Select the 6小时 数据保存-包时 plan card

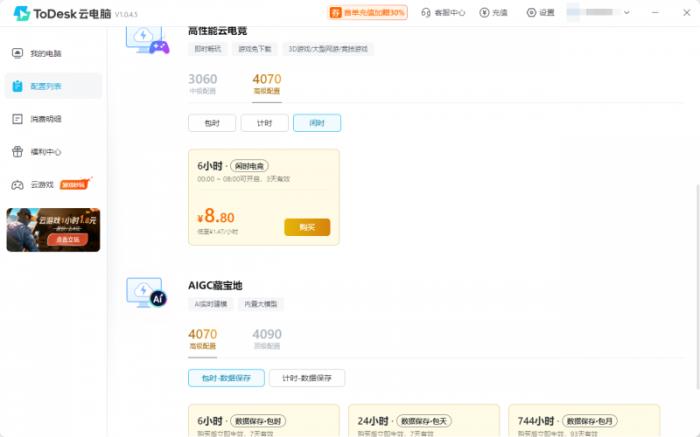(264, 420)
